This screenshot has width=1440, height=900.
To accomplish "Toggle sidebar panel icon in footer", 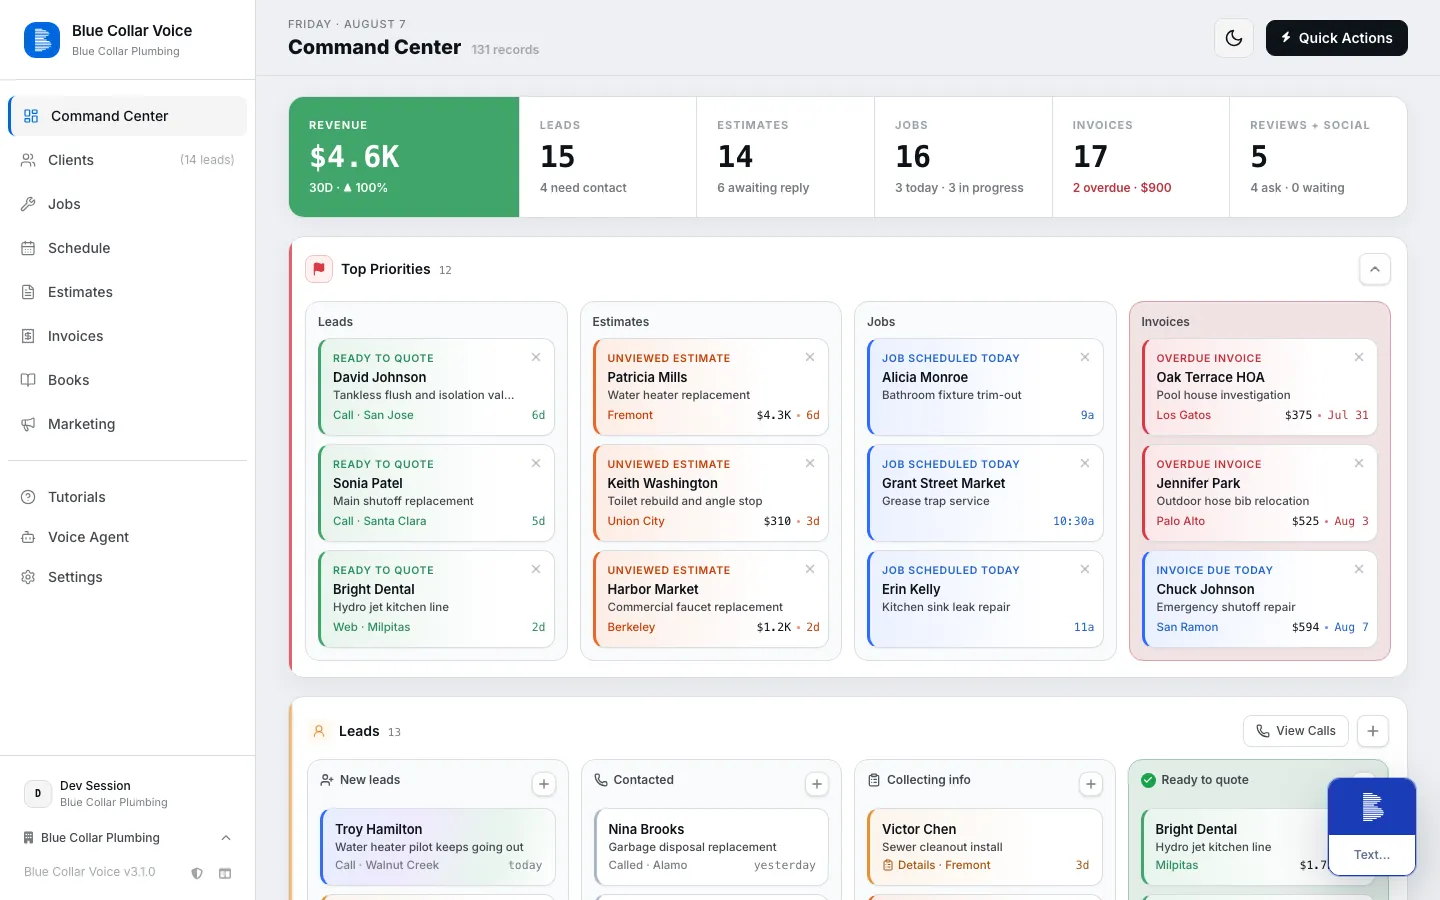I will pos(225,873).
